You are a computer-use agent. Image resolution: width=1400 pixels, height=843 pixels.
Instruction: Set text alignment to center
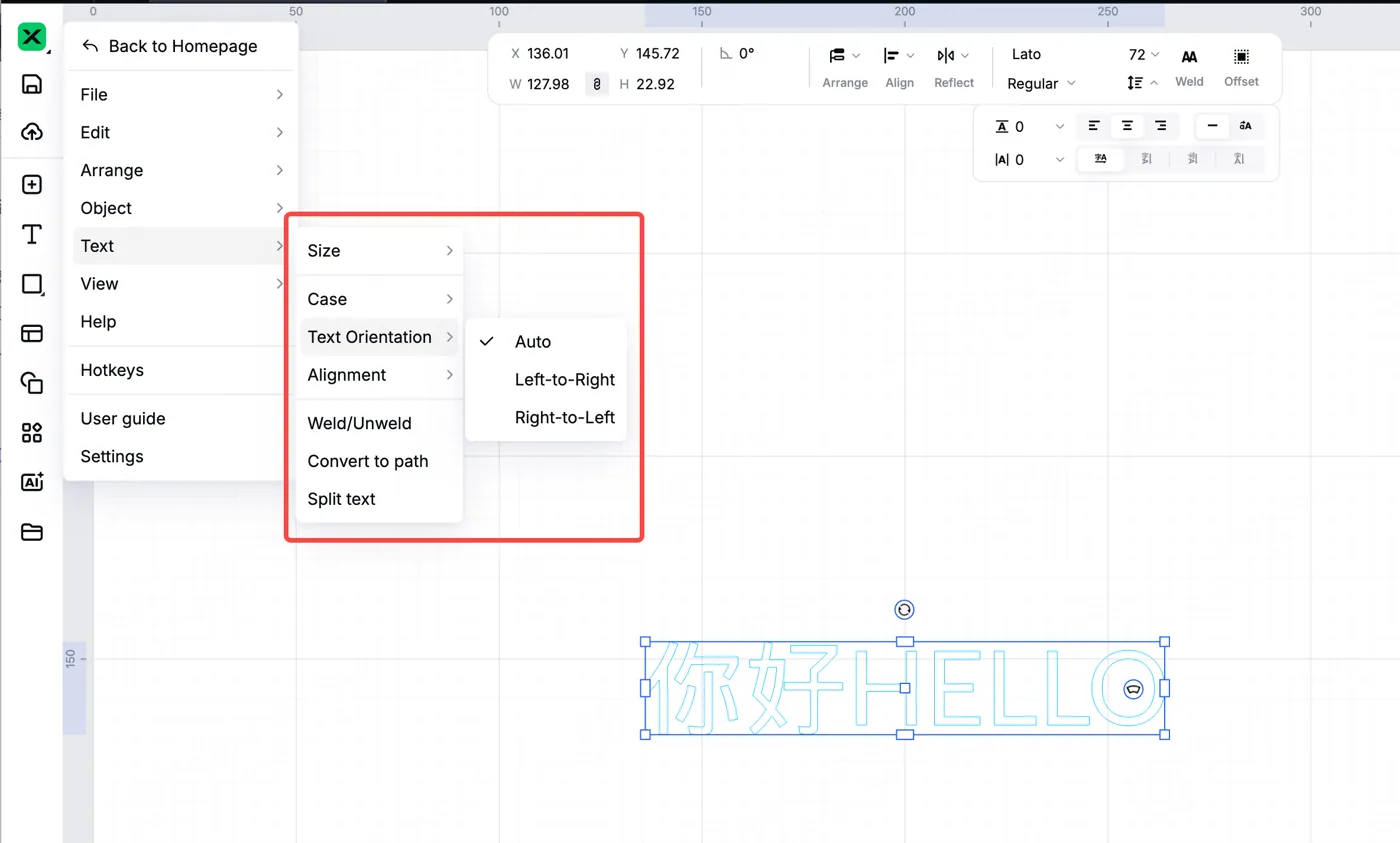click(1127, 126)
